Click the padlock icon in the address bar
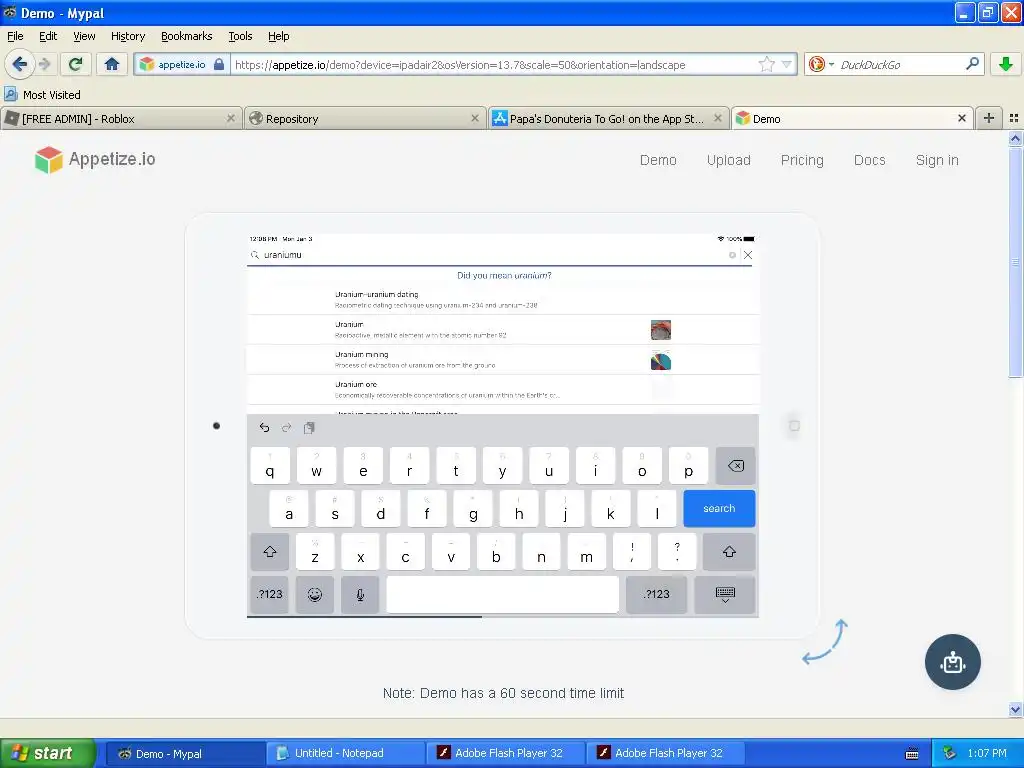Viewport: 1024px width, 768px height. tap(219, 64)
